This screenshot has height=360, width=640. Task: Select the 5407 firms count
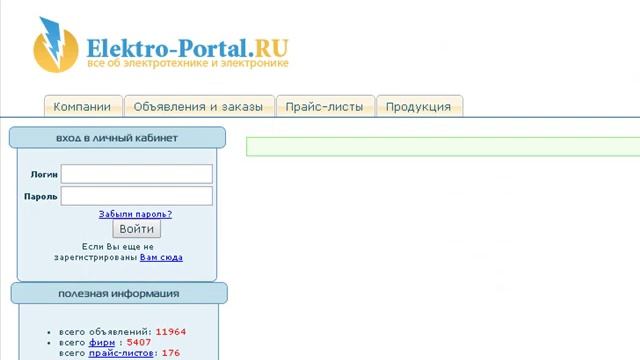(139, 342)
